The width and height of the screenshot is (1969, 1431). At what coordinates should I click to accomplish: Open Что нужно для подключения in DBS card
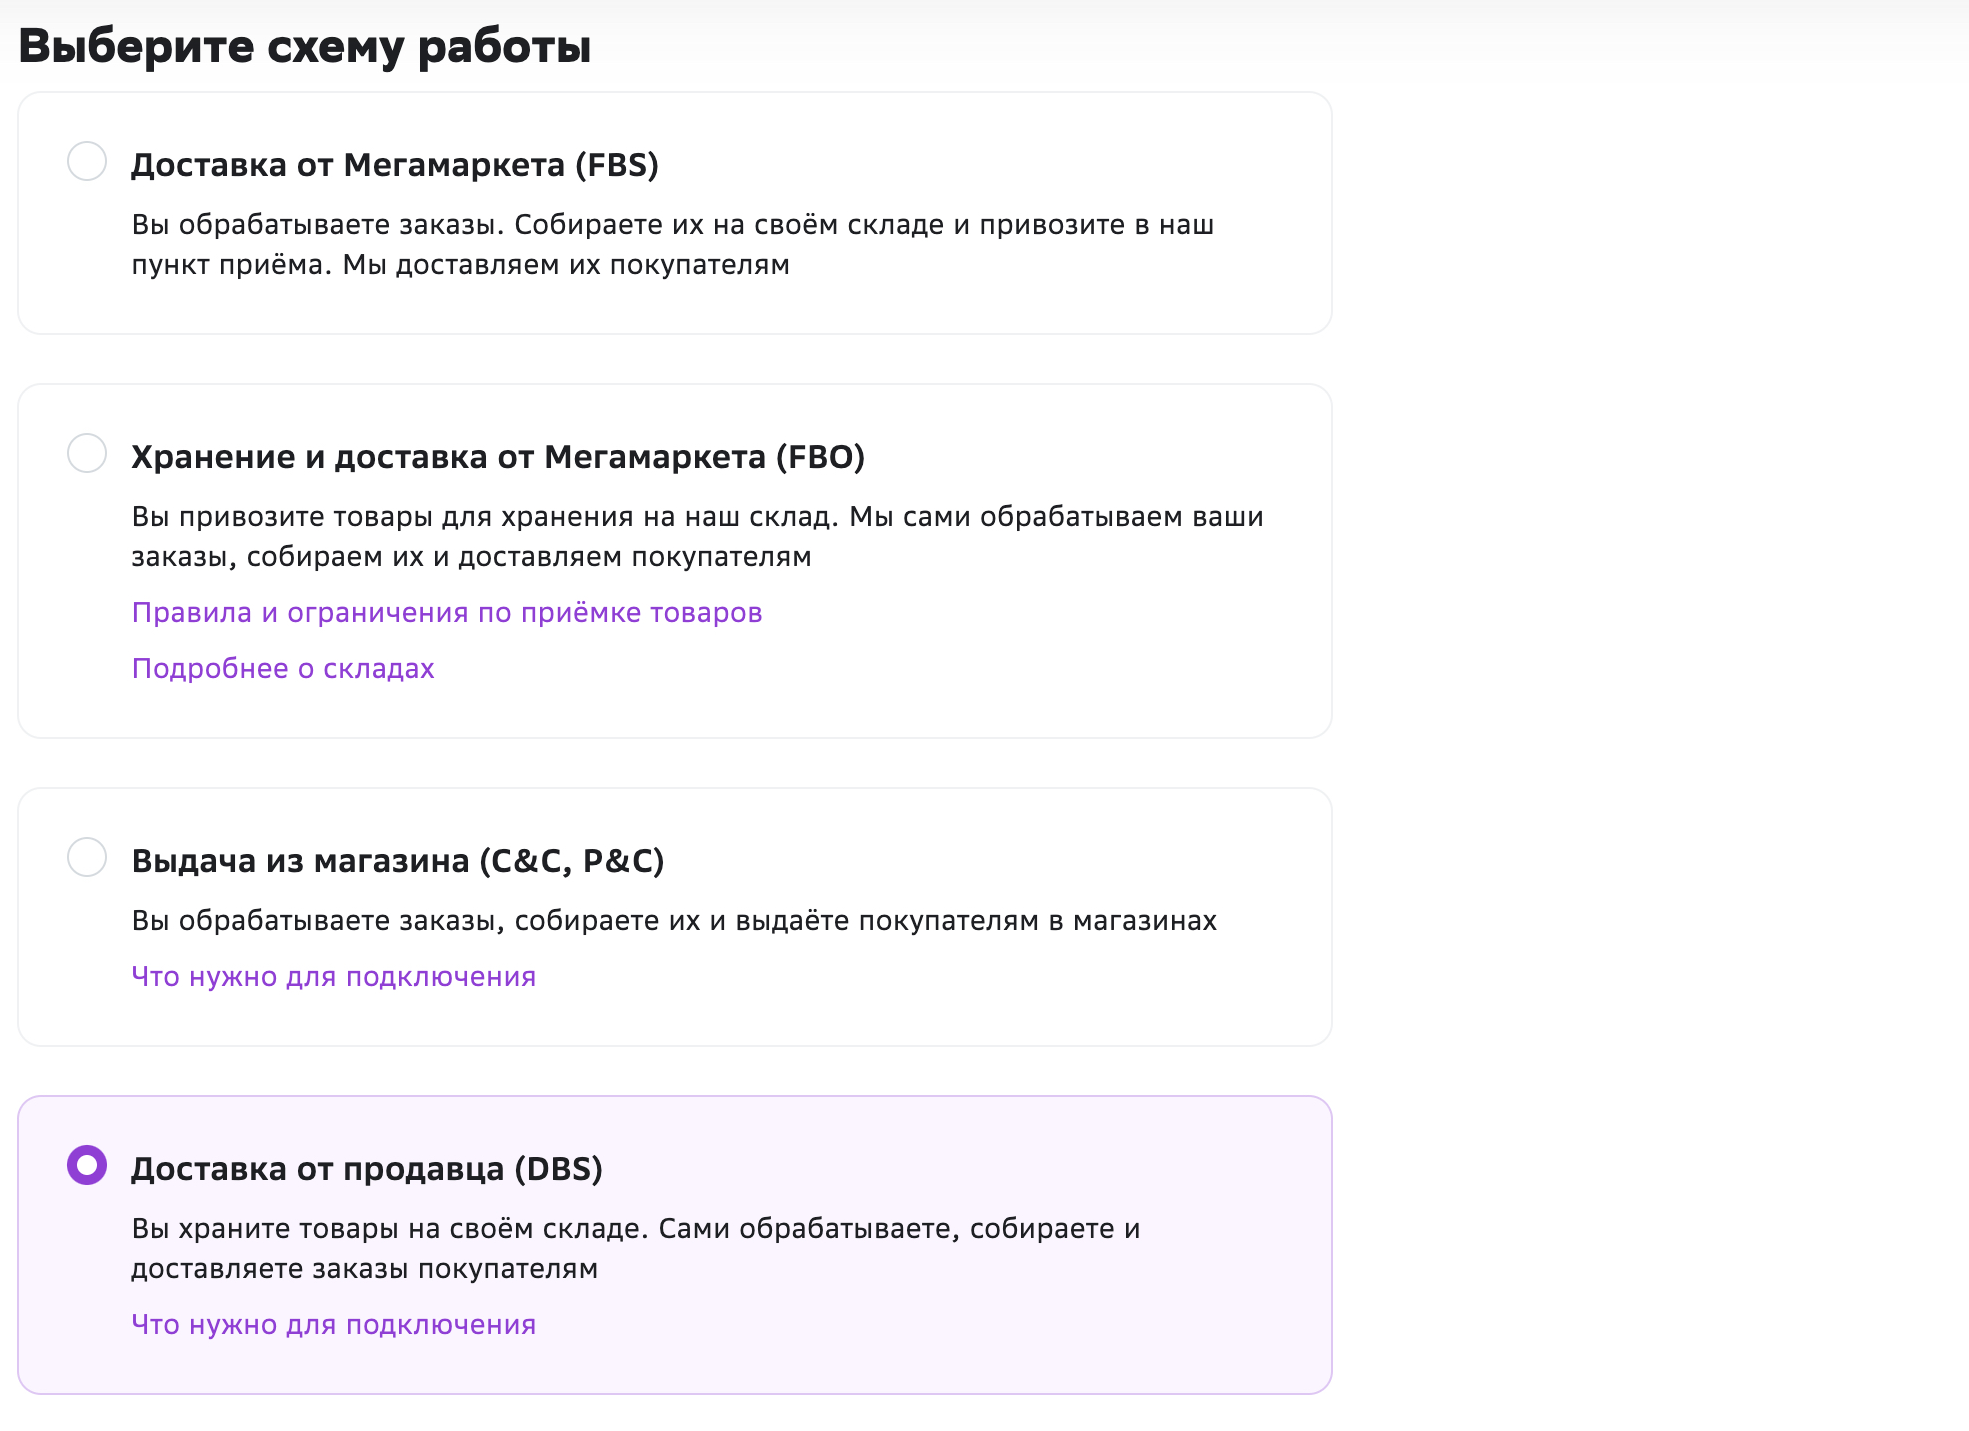coord(334,1324)
